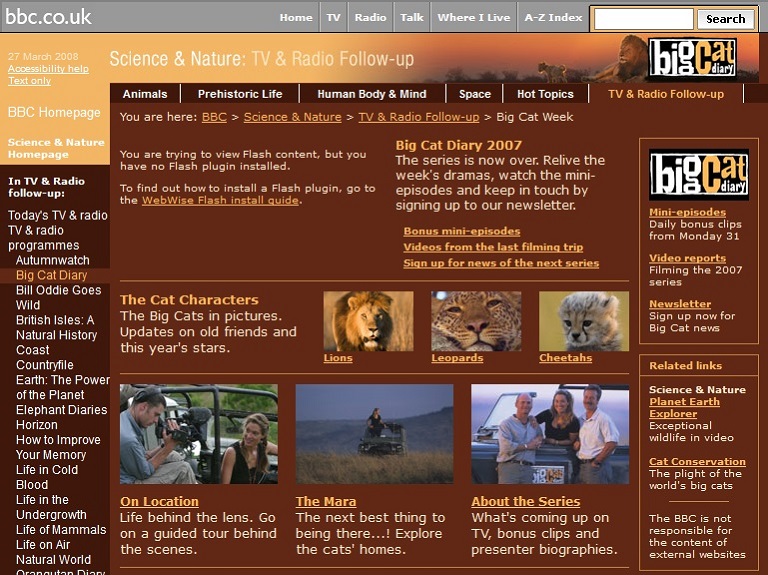
Task: Open Accessibility help link
Action: pyautogui.click(x=48, y=69)
